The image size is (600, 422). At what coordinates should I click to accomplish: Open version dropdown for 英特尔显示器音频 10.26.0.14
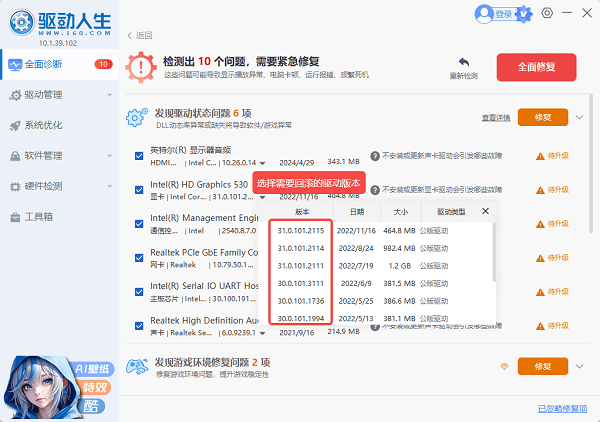(x=262, y=163)
